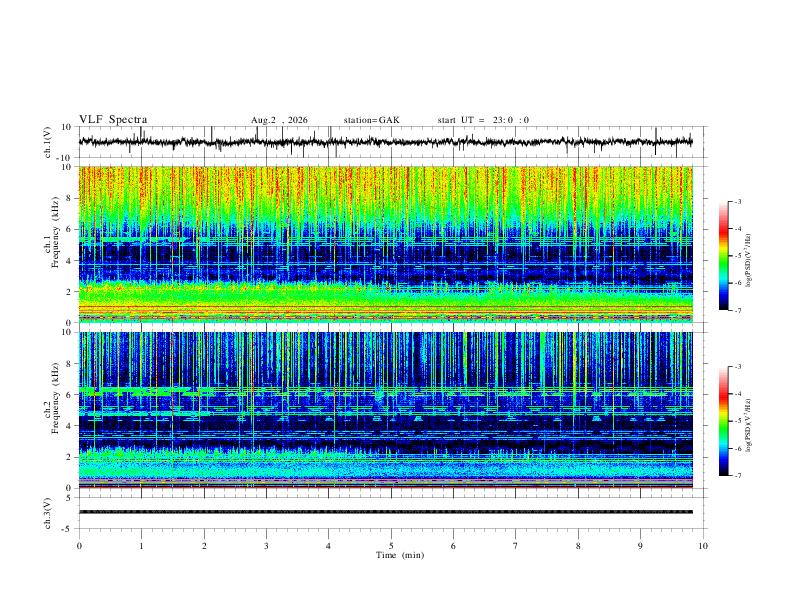Click the station=GAK label
Image resolution: width=792 pixels, height=612 pixels.
pyautogui.click(x=371, y=120)
